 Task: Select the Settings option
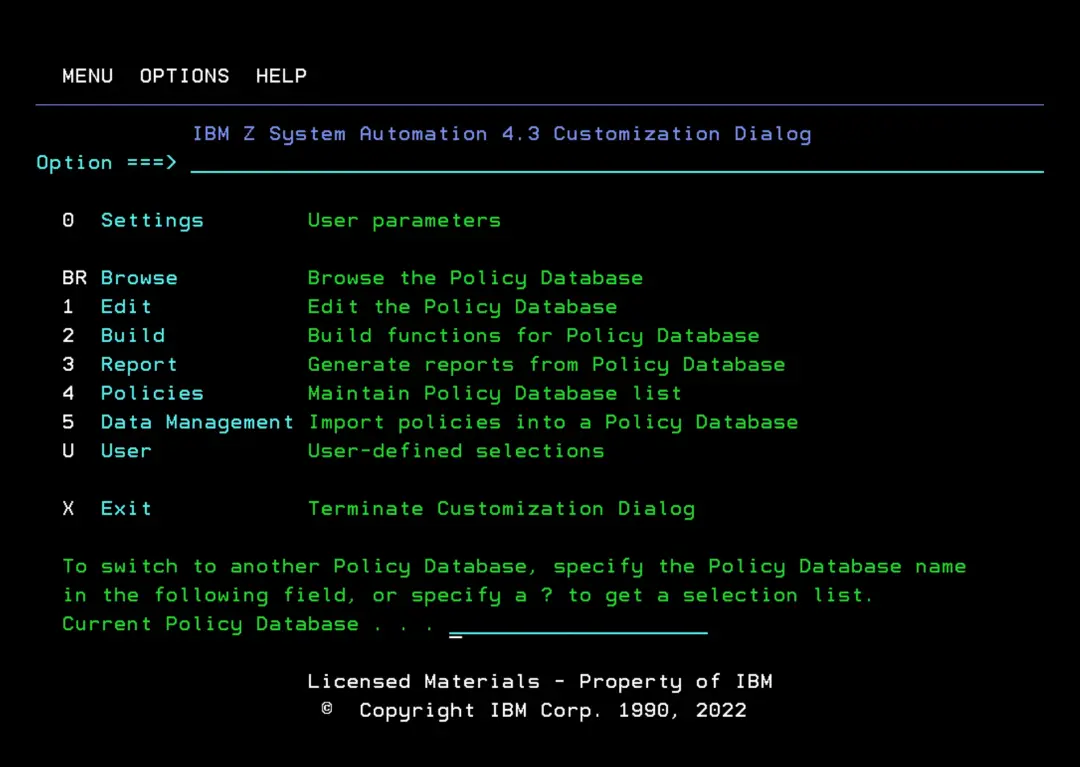tap(152, 220)
